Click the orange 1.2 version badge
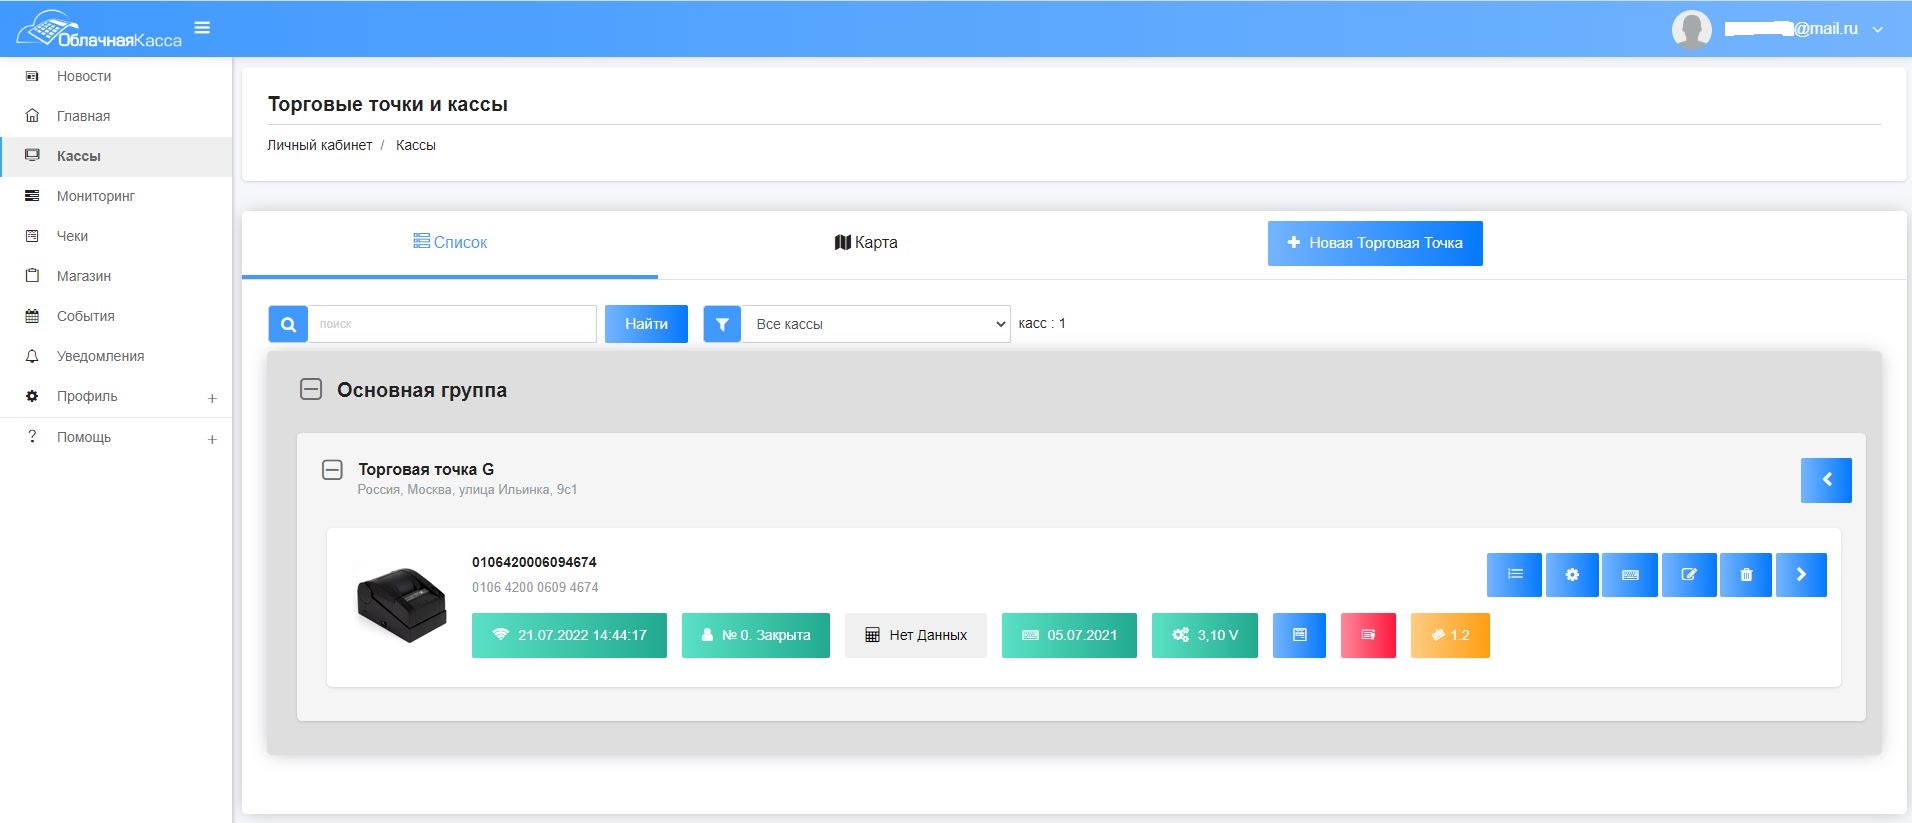Image resolution: width=1912 pixels, height=823 pixels. click(x=1450, y=635)
